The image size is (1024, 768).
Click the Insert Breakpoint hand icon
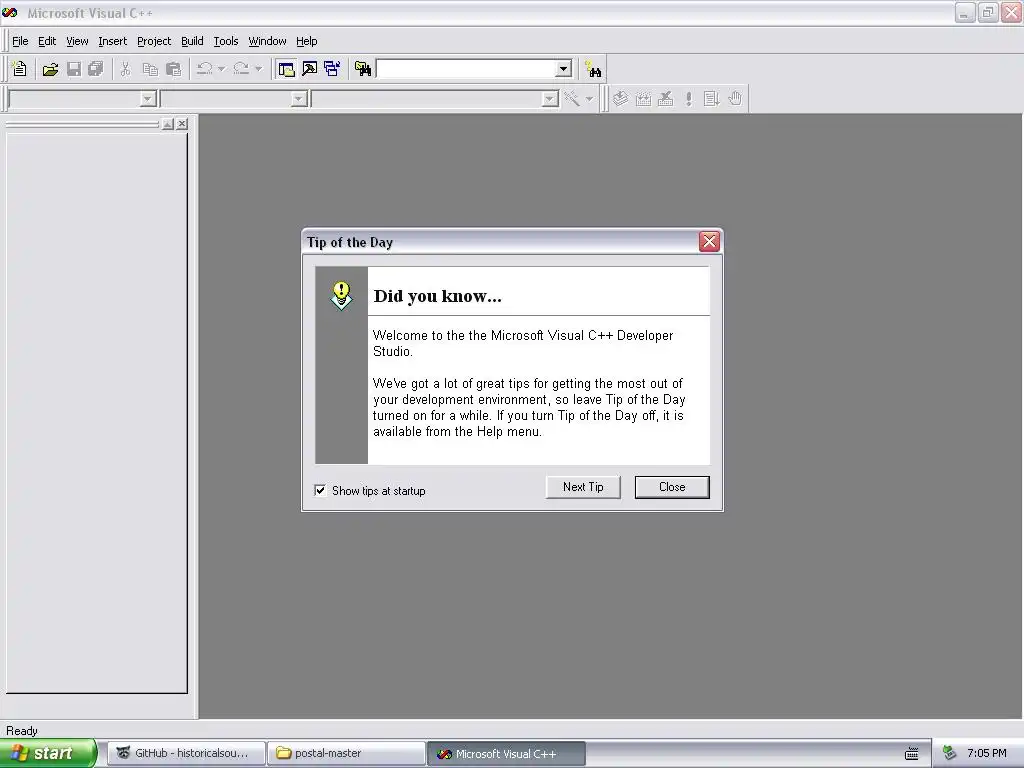[735, 99]
